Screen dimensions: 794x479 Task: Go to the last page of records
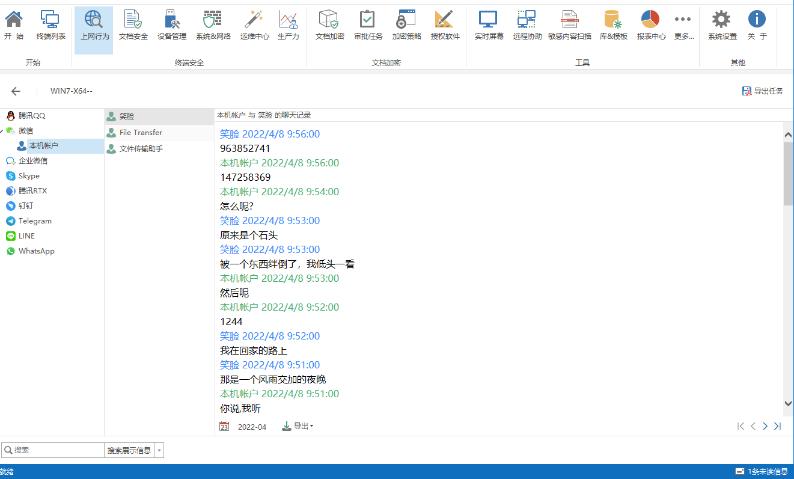point(777,427)
